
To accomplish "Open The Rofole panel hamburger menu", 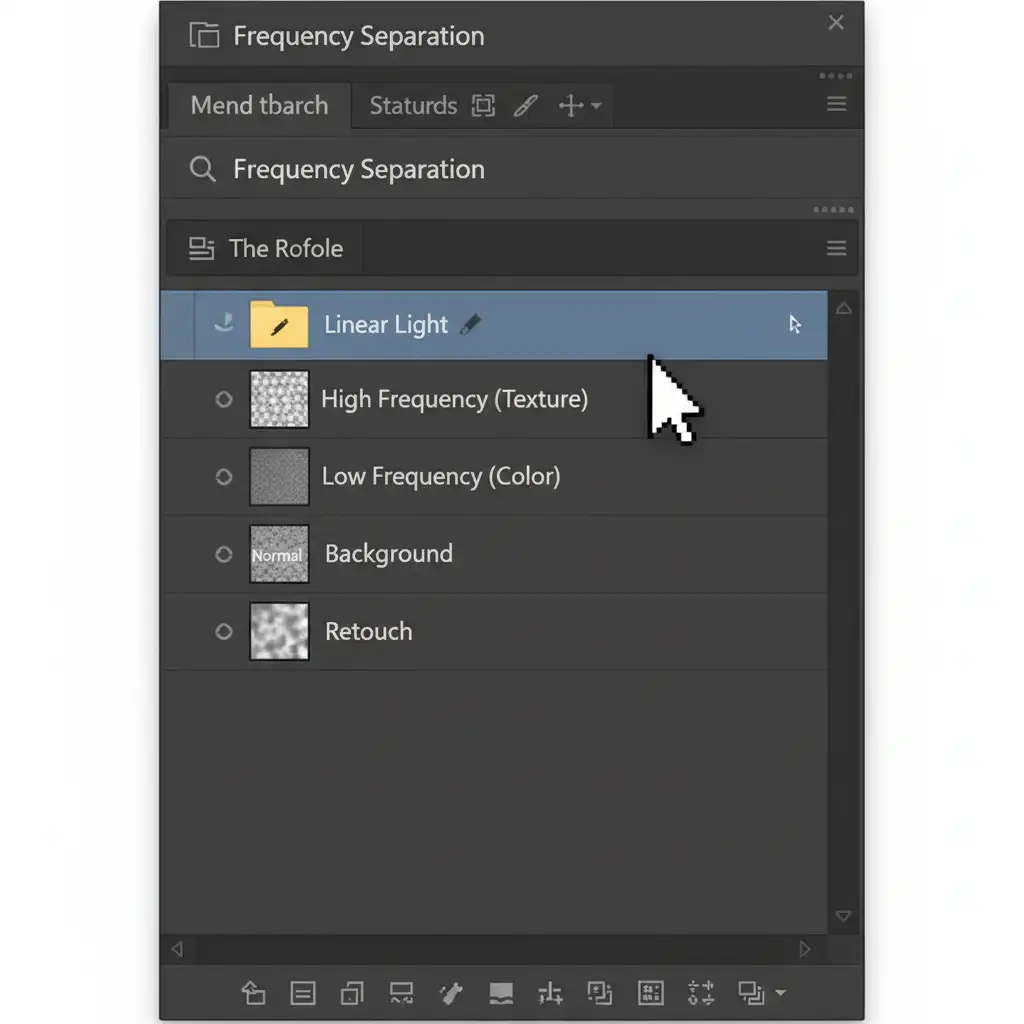I will click(837, 248).
